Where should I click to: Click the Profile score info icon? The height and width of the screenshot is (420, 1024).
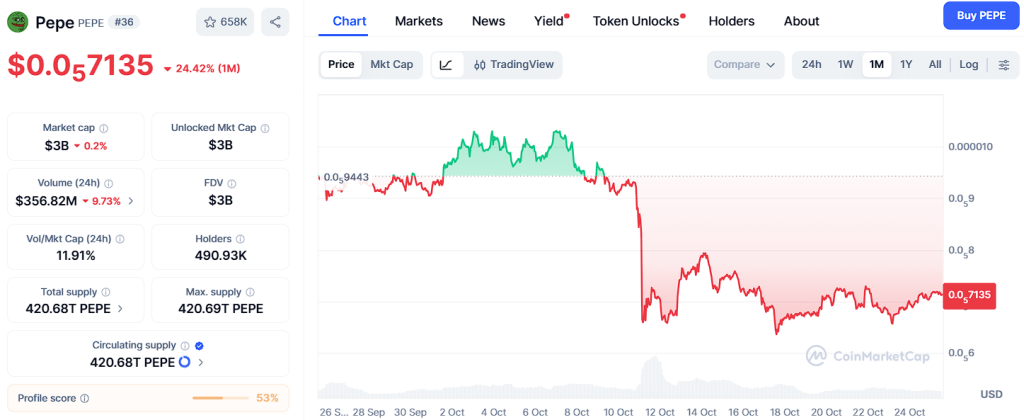[x=84, y=398]
